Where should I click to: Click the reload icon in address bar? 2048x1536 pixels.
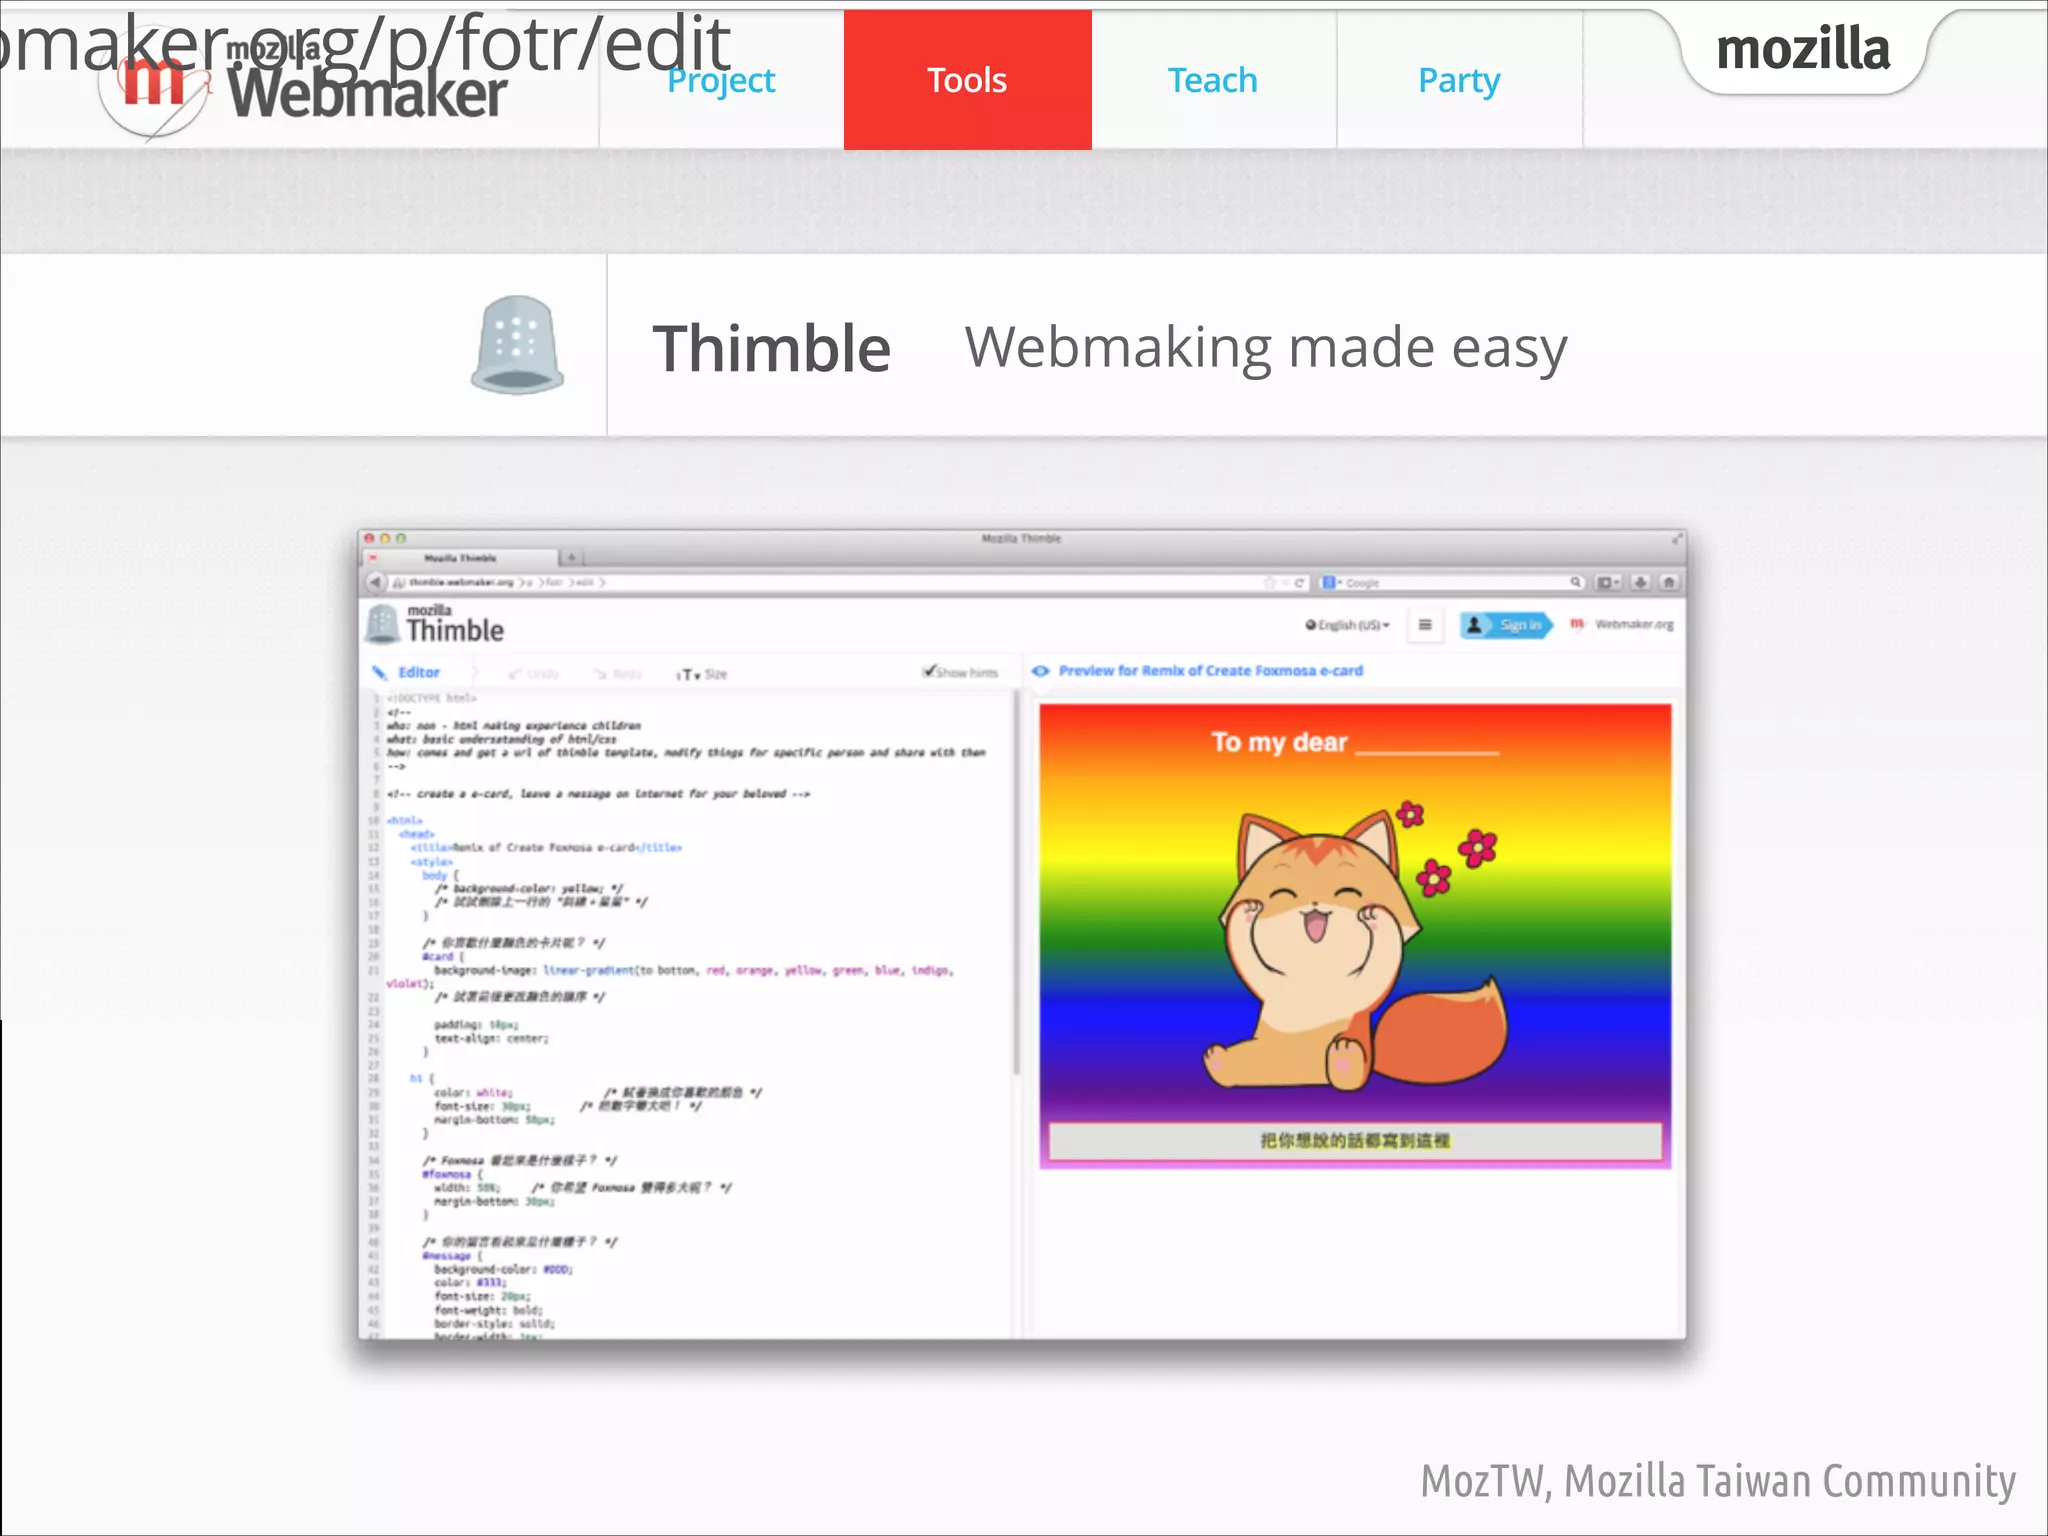tap(1299, 582)
